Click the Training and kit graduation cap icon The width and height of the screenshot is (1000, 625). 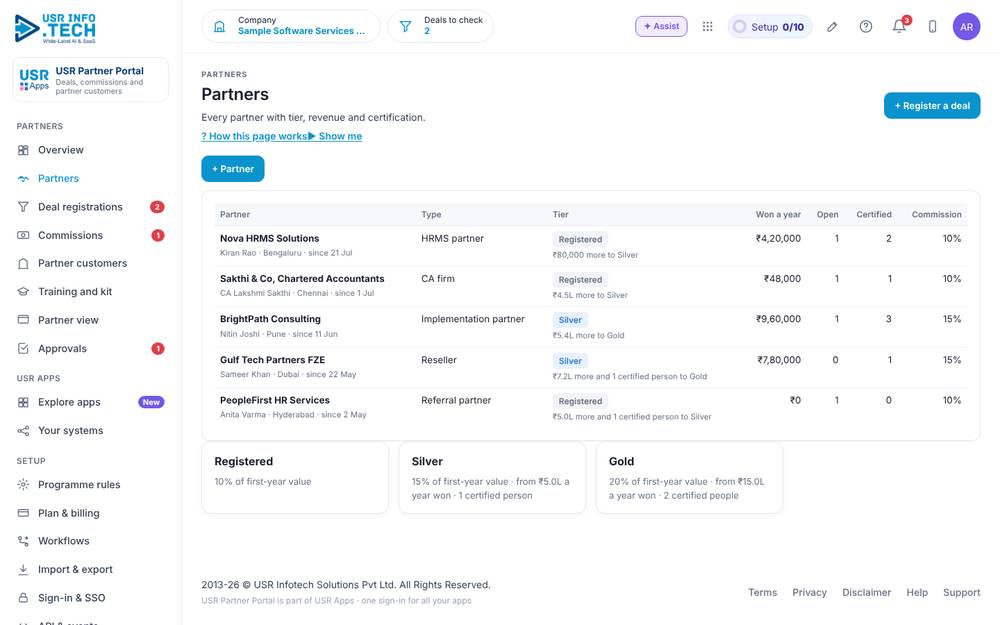(23, 291)
